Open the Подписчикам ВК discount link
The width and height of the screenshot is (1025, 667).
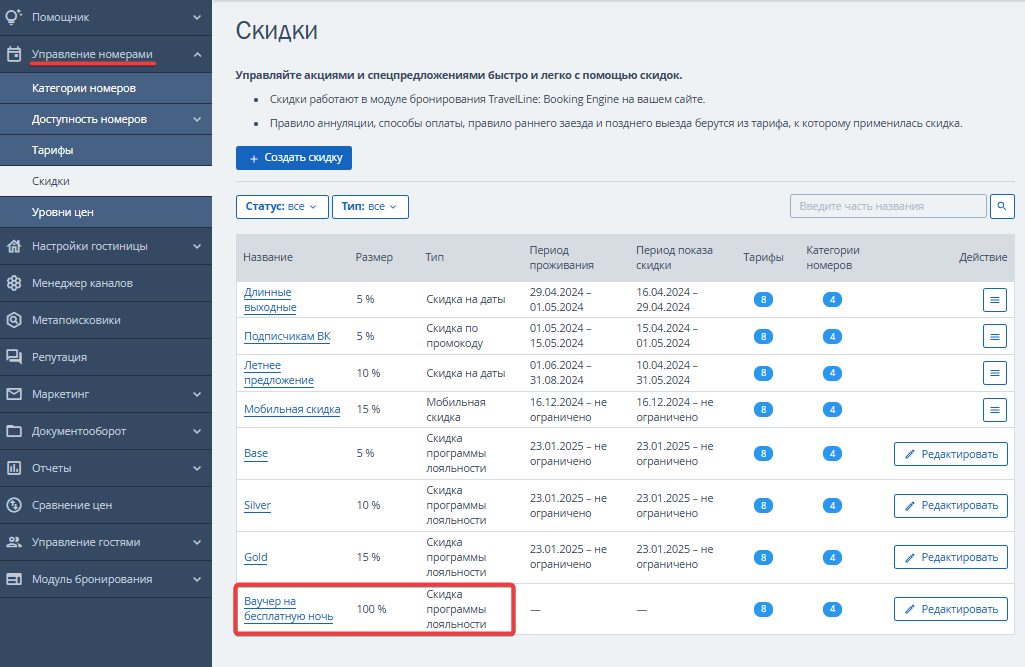click(287, 336)
